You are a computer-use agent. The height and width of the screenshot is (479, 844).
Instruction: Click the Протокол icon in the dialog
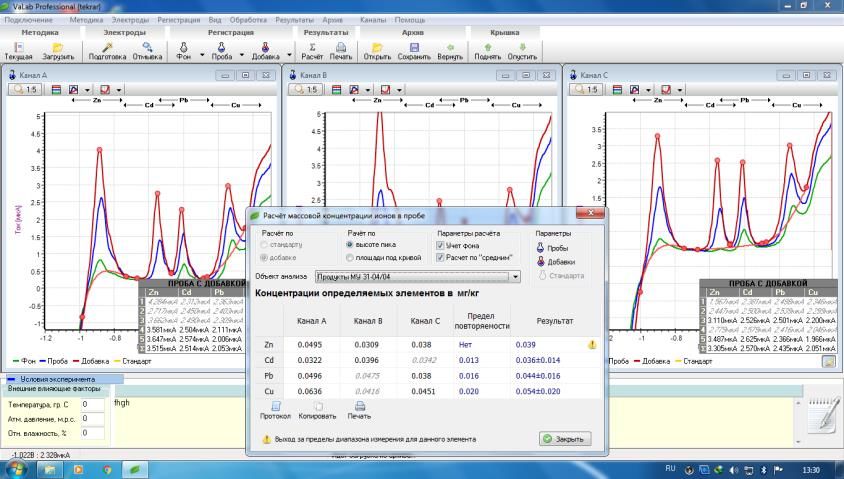coord(275,408)
